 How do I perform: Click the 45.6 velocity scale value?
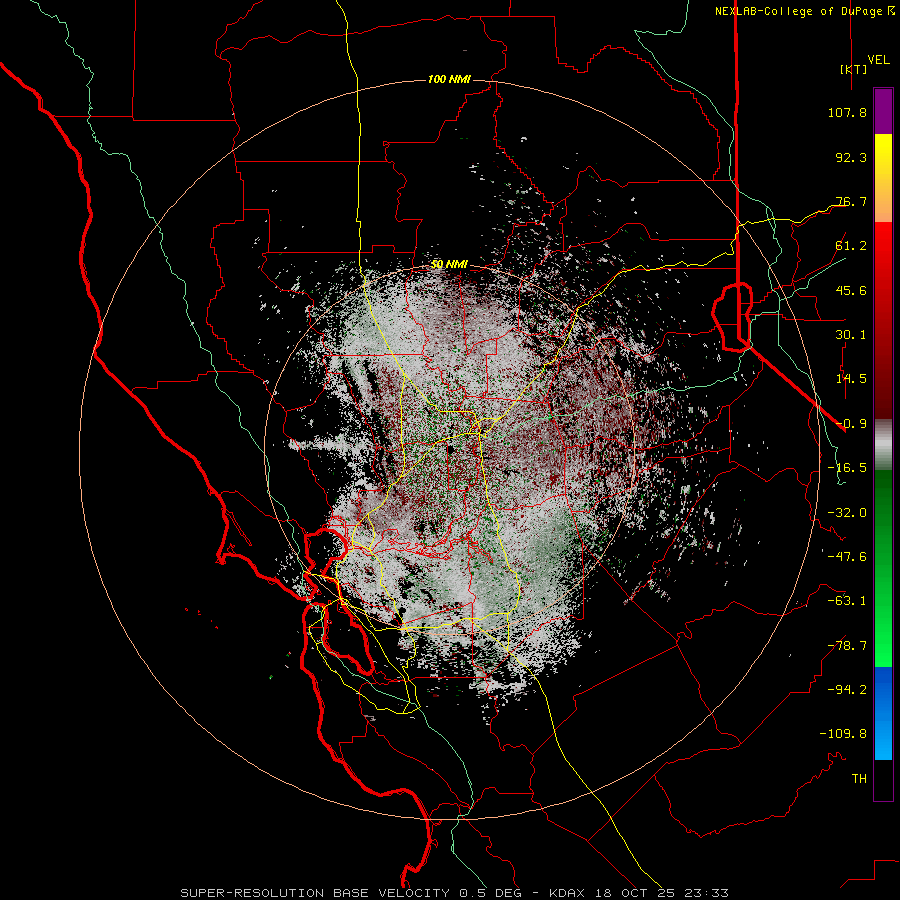pos(851,290)
